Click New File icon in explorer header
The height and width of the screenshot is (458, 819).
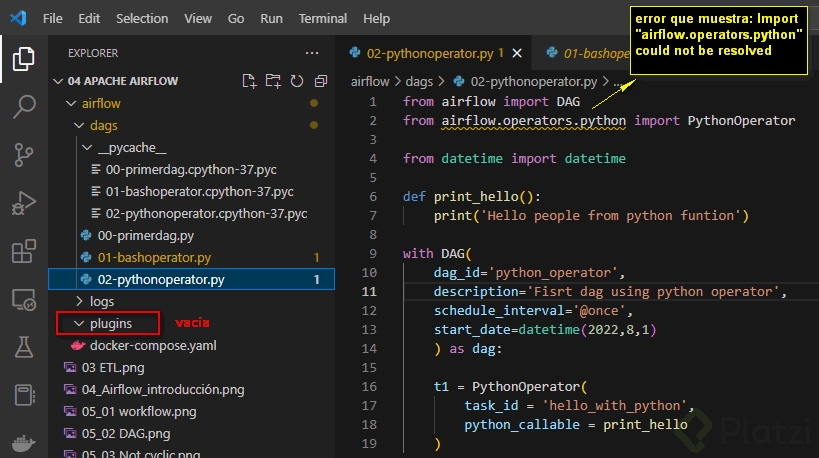point(250,81)
